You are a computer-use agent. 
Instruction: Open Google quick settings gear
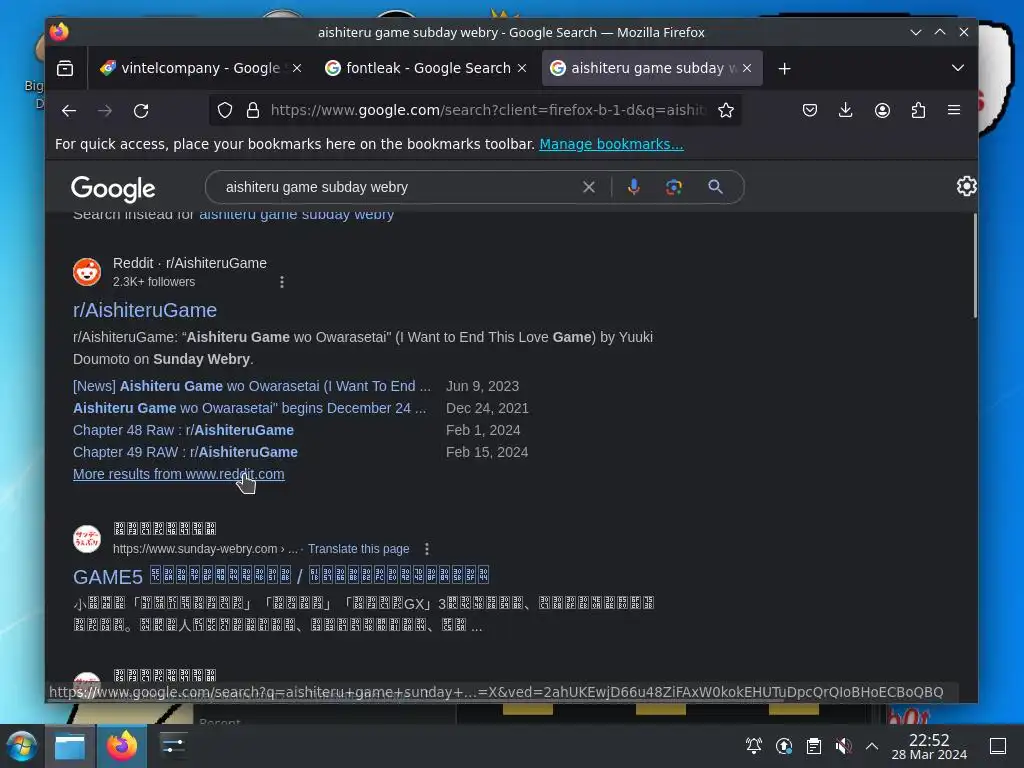[966, 187]
